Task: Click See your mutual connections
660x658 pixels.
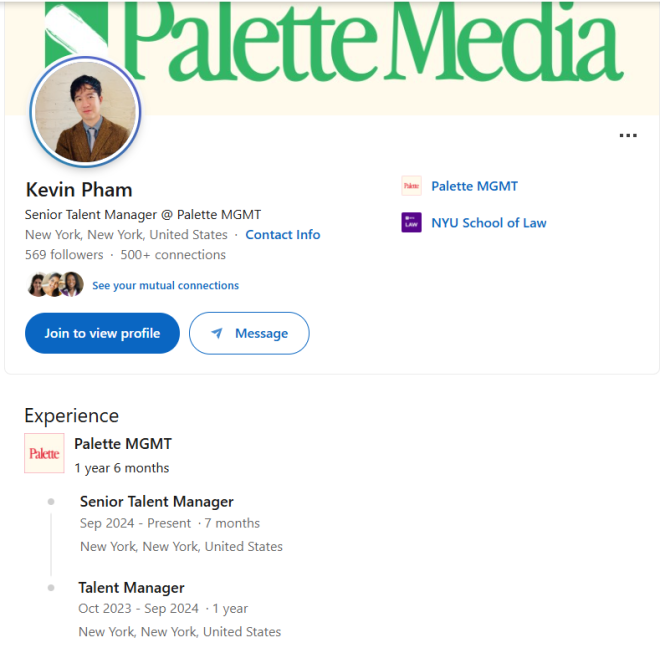Action: [165, 285]
